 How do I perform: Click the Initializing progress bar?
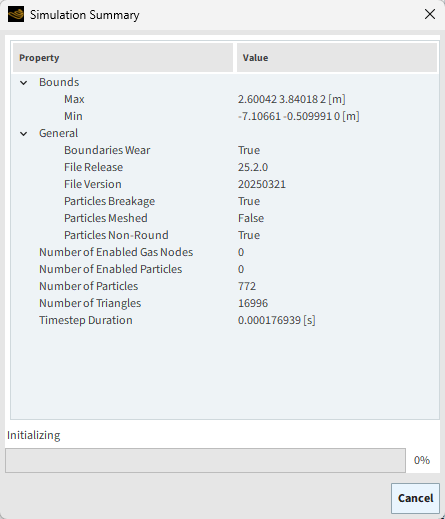[205, 460]
